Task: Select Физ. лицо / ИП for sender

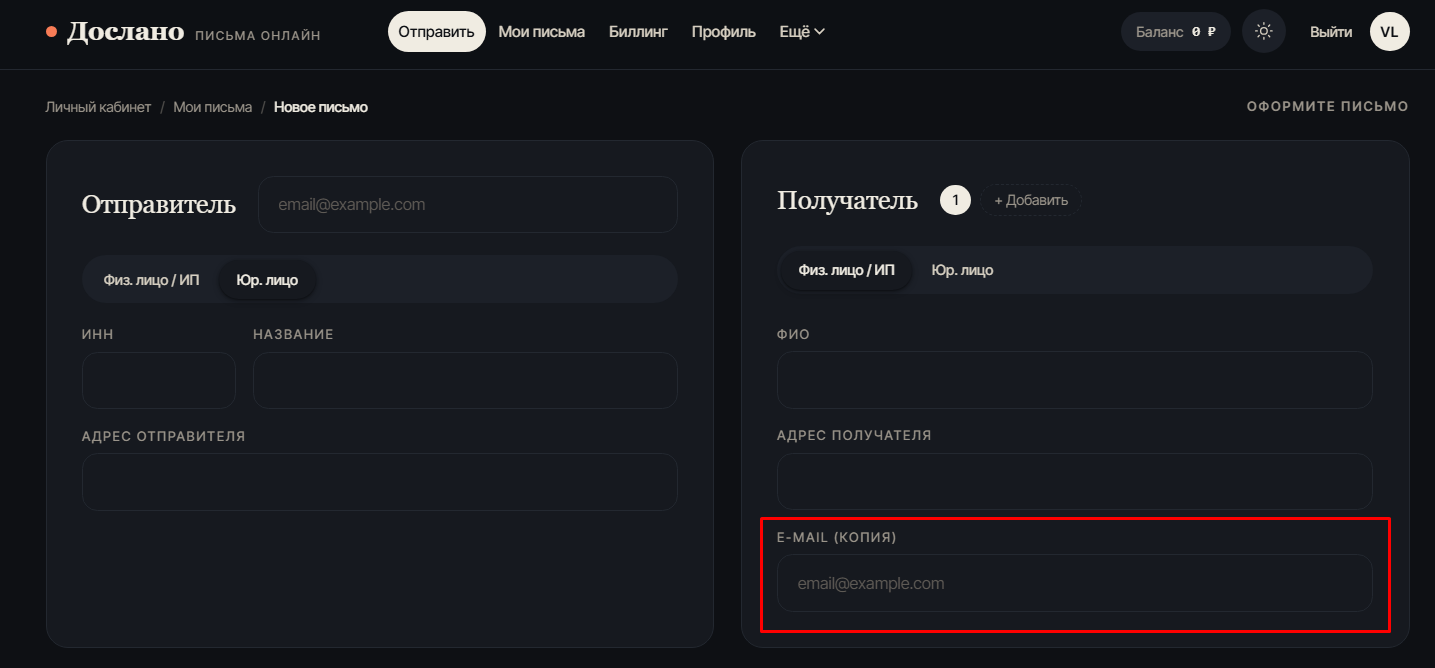Action: tap(151, 280)
